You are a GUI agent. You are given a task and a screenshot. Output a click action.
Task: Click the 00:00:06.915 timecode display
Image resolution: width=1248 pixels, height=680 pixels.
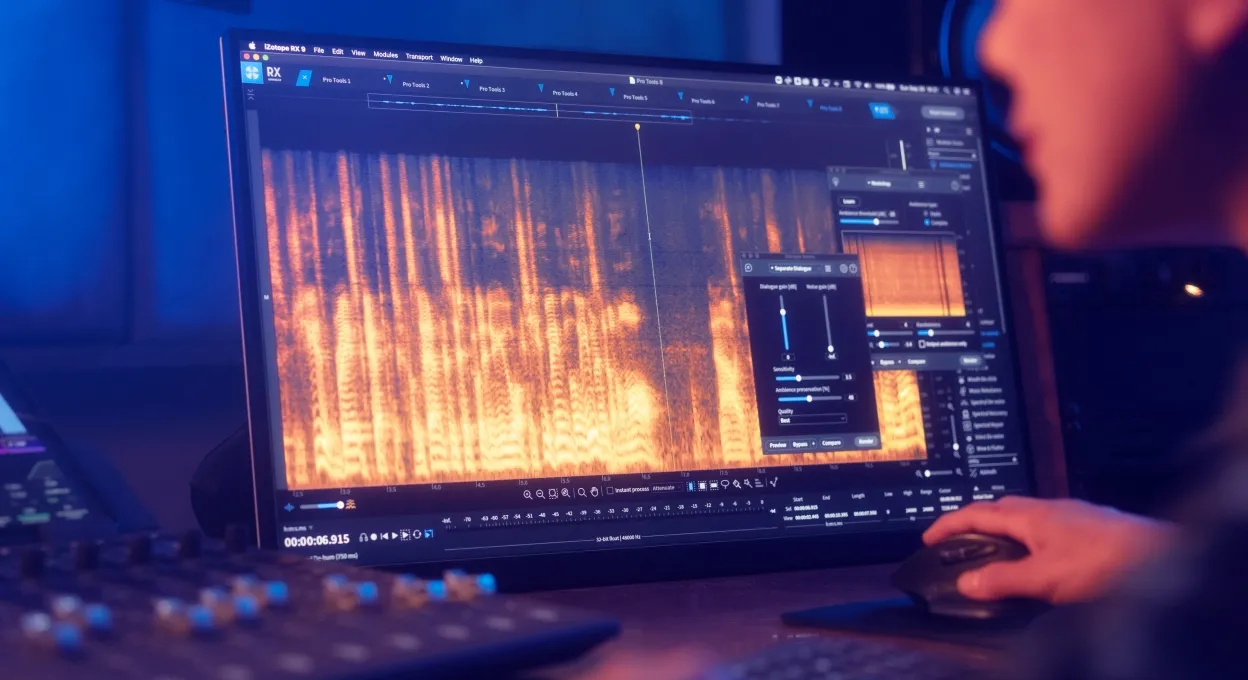pos(317,540)
